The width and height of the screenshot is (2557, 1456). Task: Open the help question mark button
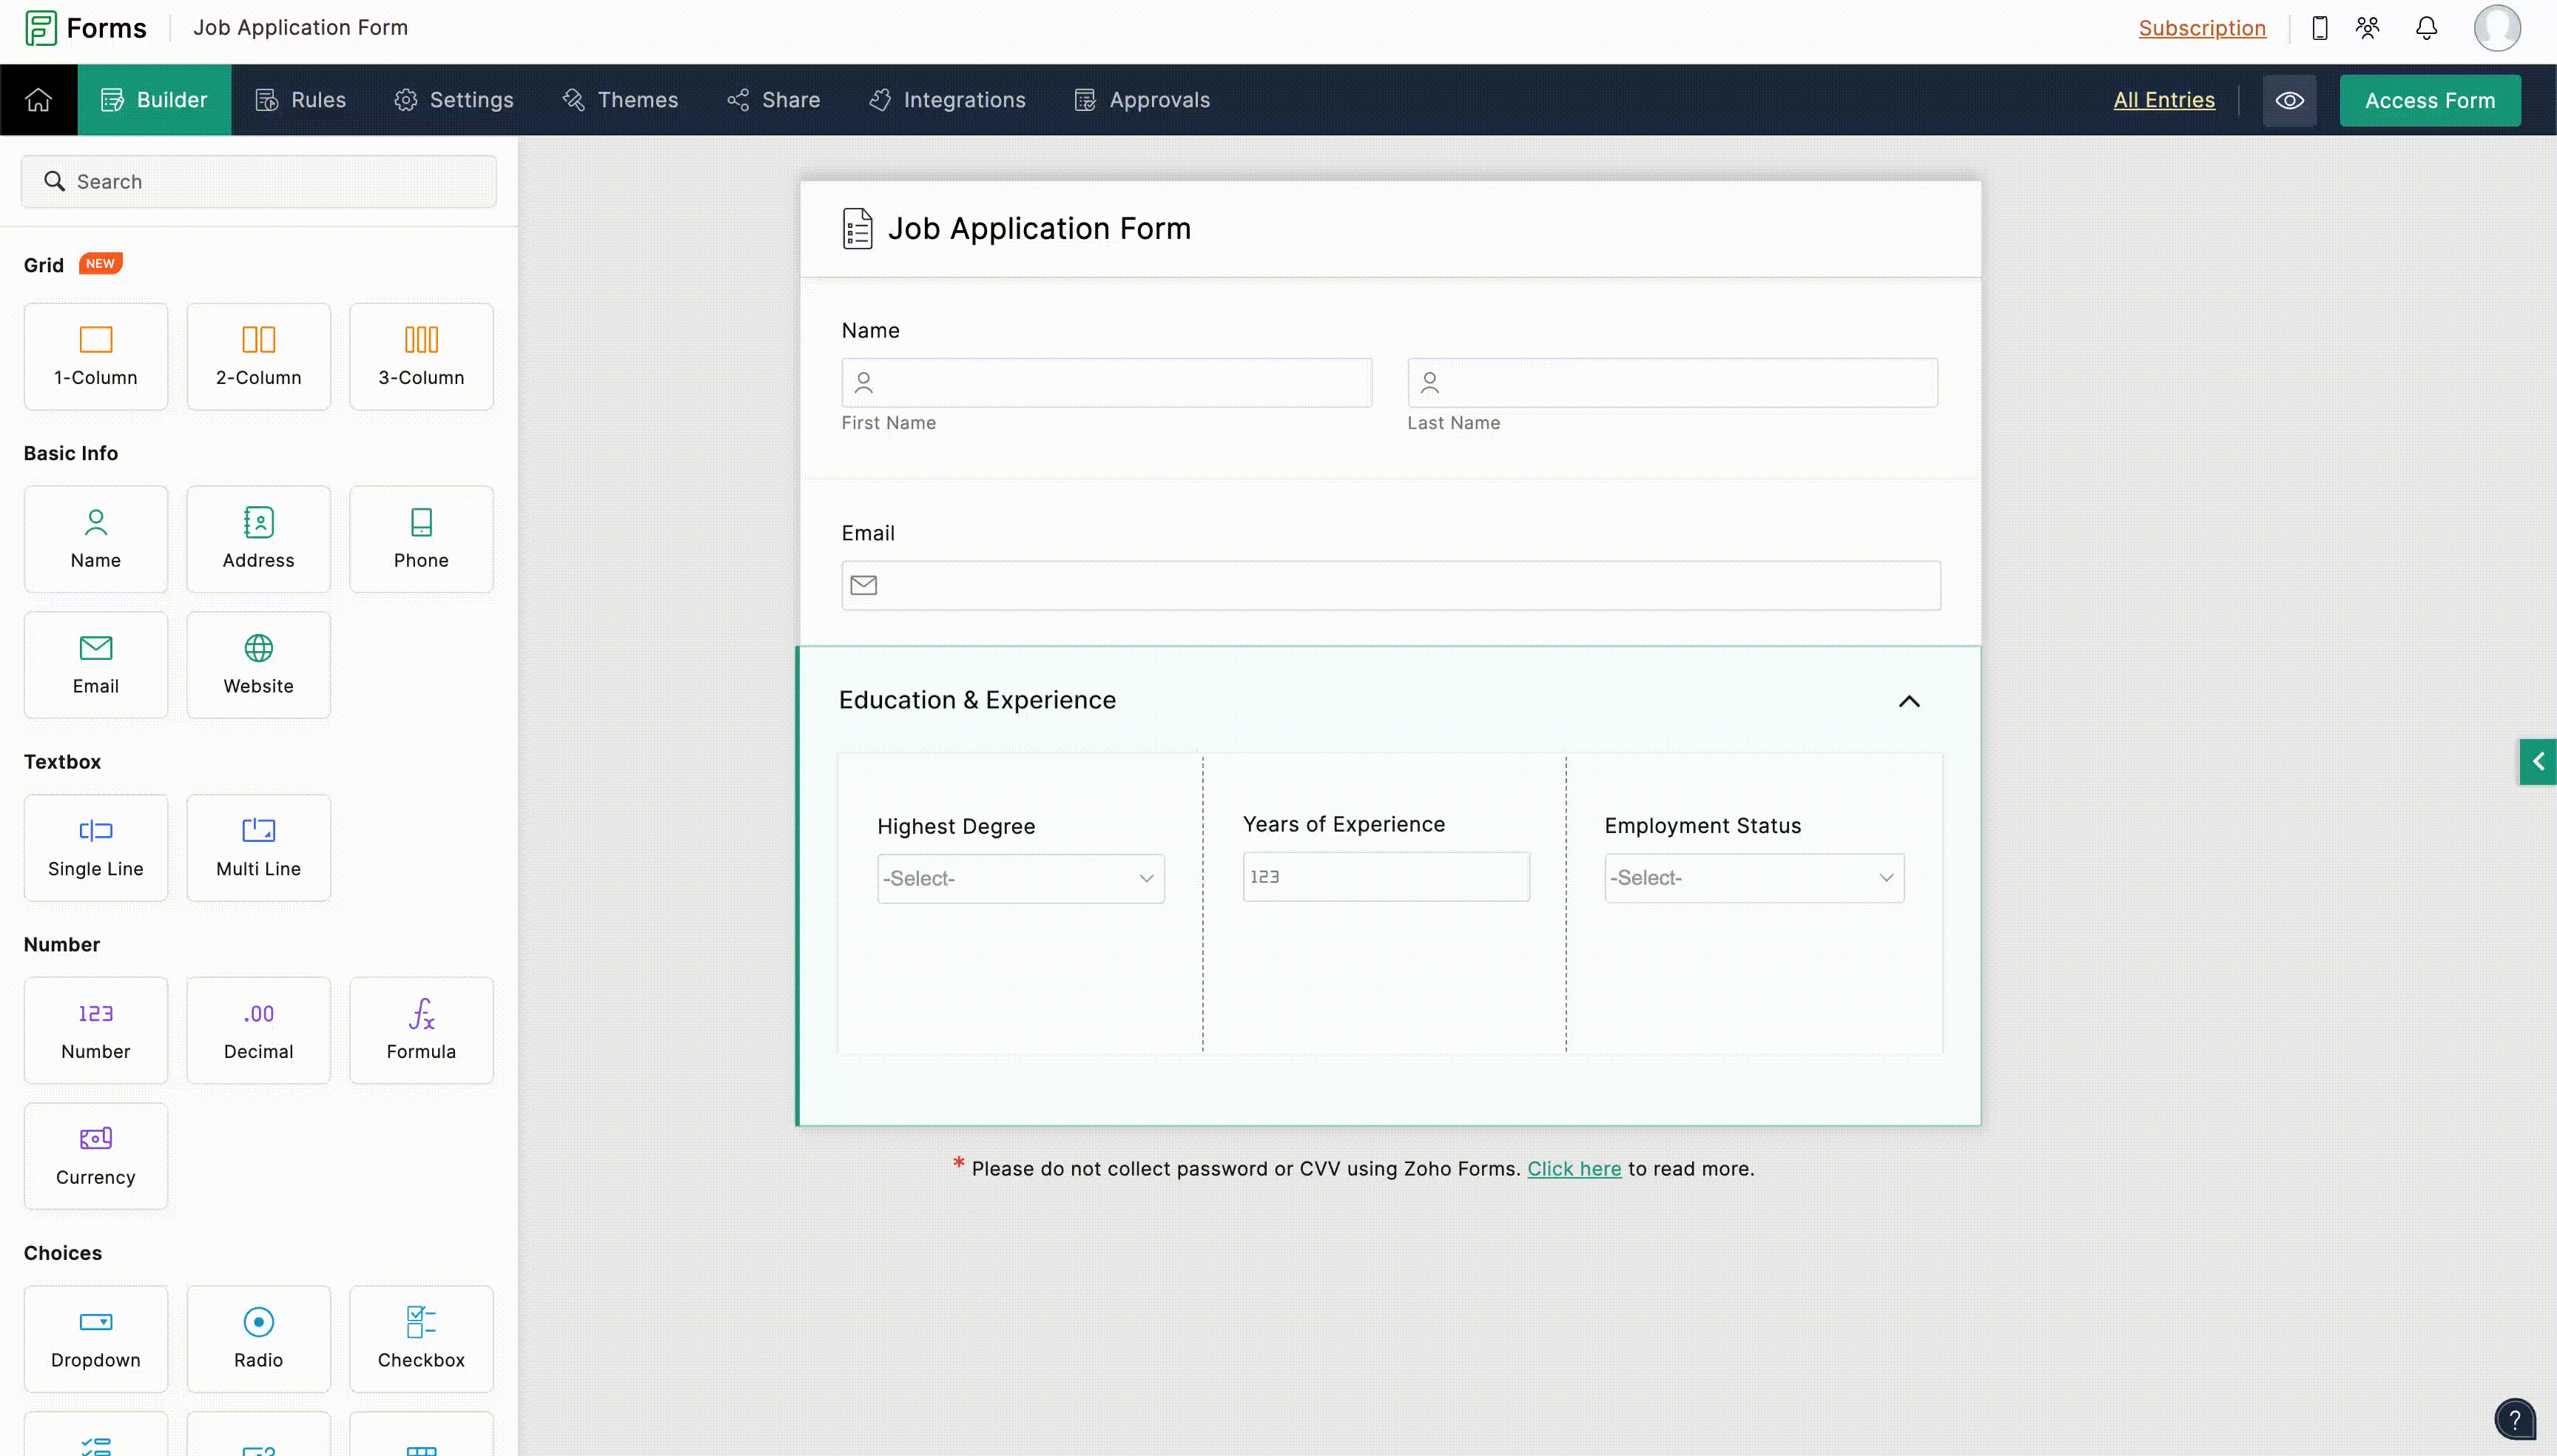2514,1418
